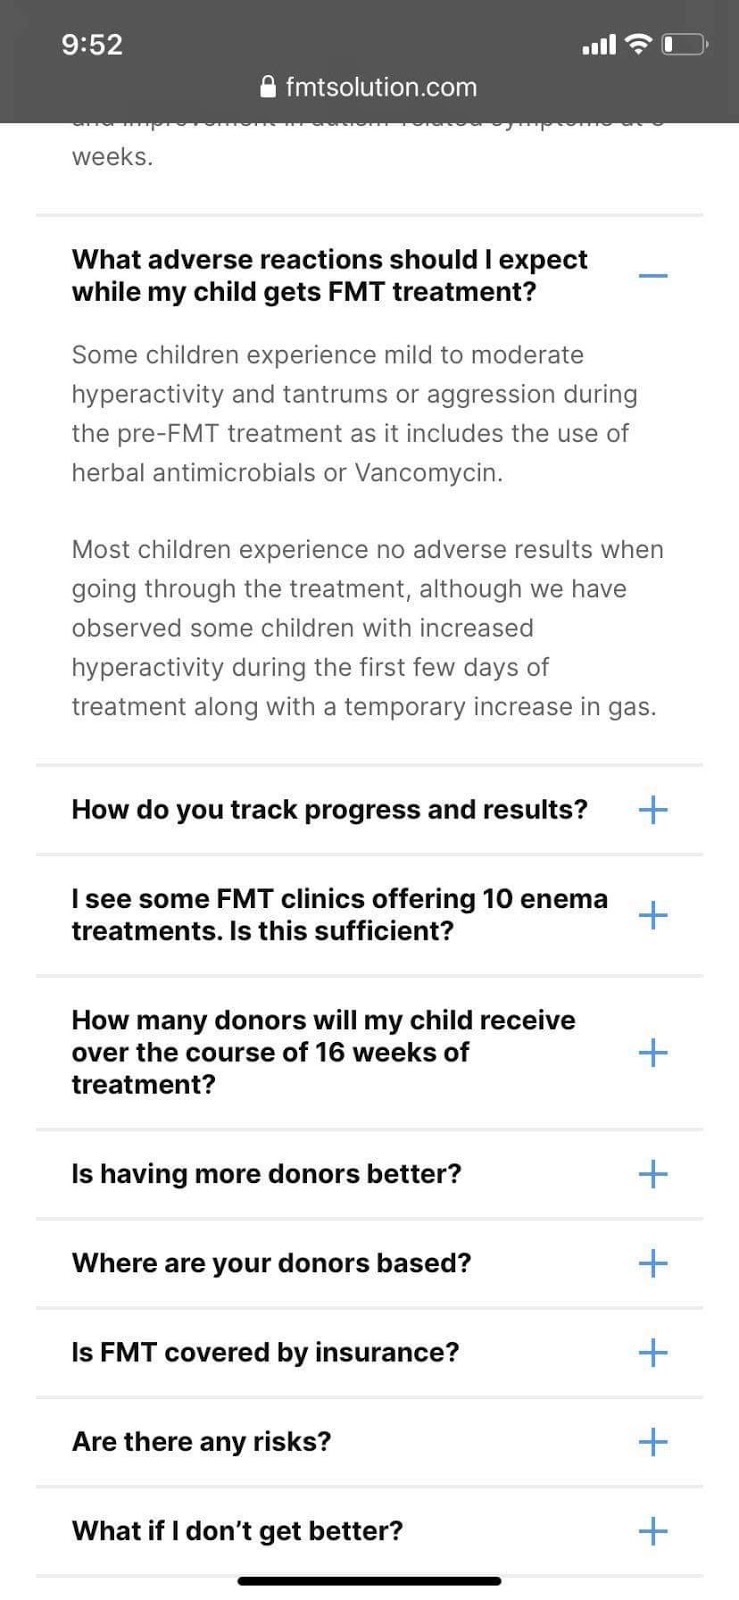Open 'Where are your donors based?' question text

click(x=271, y=1263)
